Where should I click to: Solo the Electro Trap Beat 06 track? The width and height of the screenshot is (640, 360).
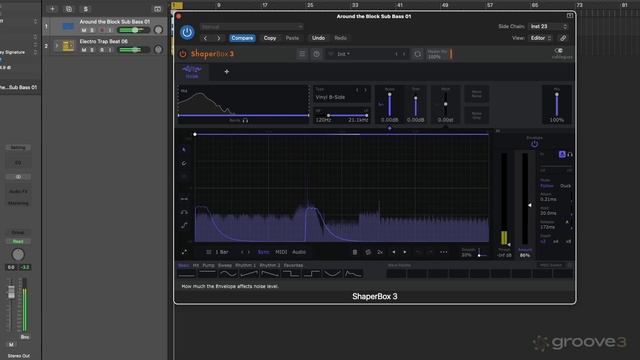pos(92,50)
